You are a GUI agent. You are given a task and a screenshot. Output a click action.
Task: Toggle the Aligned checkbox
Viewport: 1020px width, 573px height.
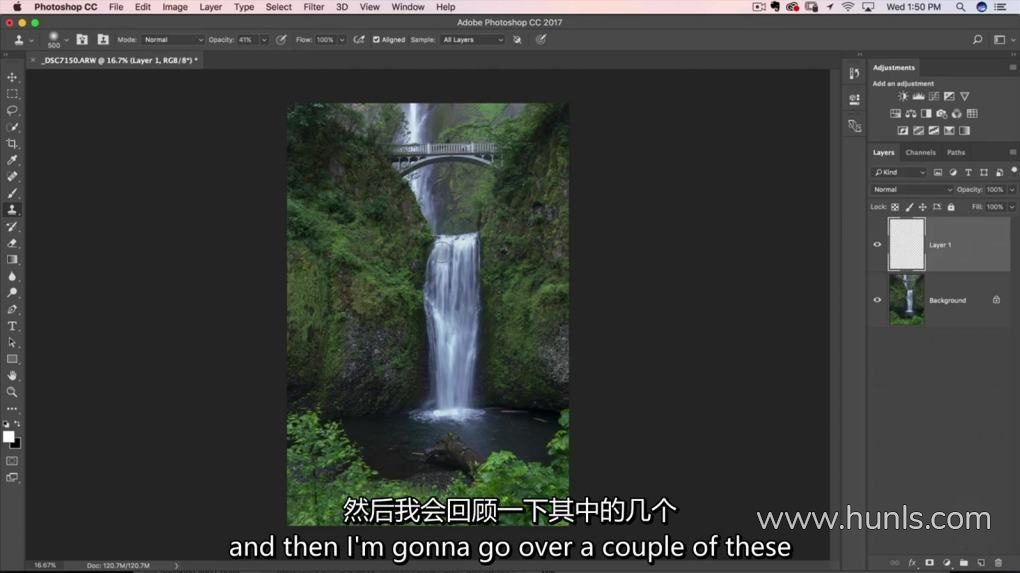pyautogui.click(x=376, y=40)
